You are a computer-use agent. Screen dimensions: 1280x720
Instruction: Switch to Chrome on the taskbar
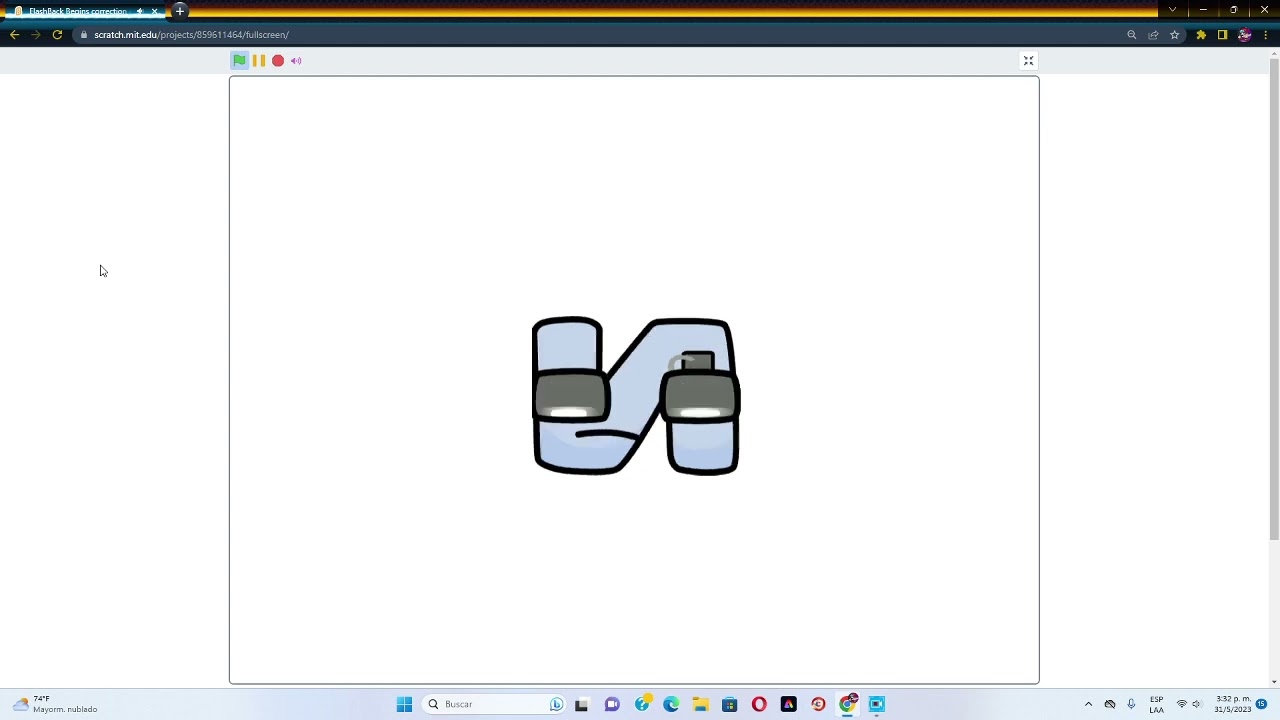coord(848,704)
